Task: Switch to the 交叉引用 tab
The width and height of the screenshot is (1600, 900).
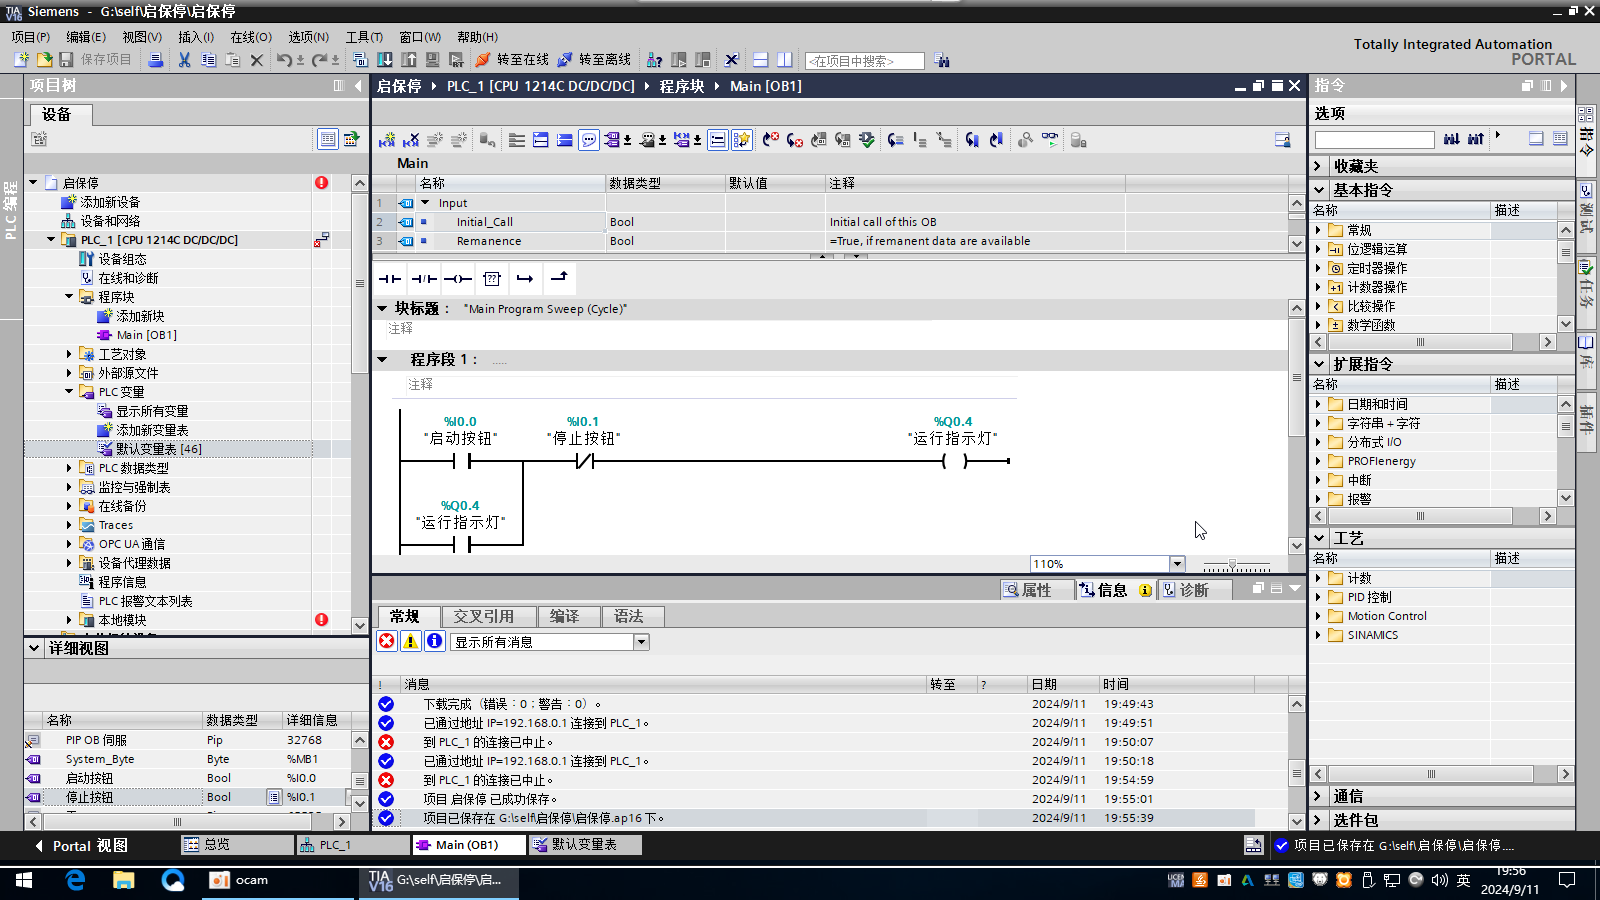Action: pyautogui.click(x=483, y=617)
